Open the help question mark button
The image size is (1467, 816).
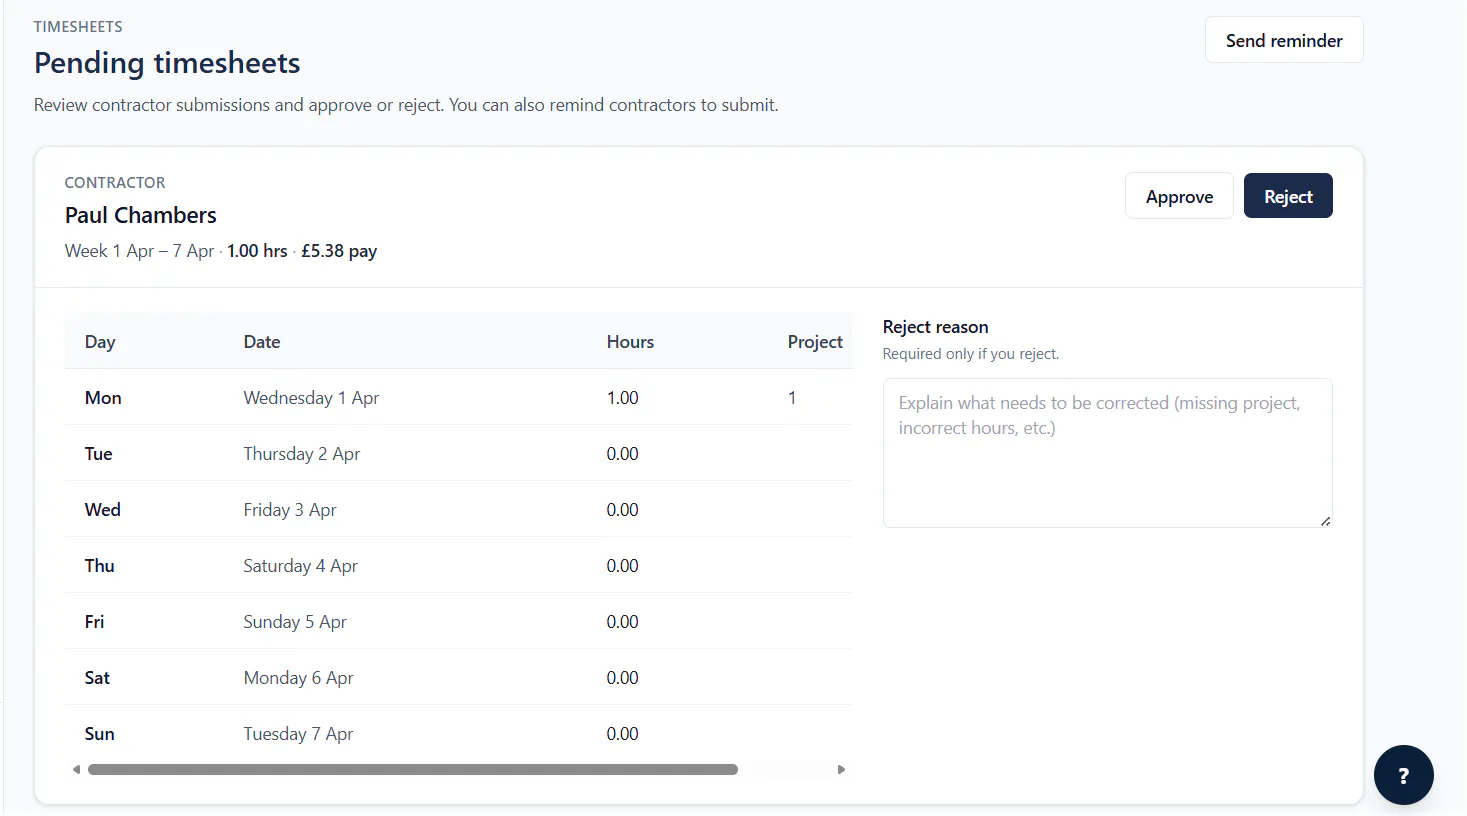[1403, 775]
